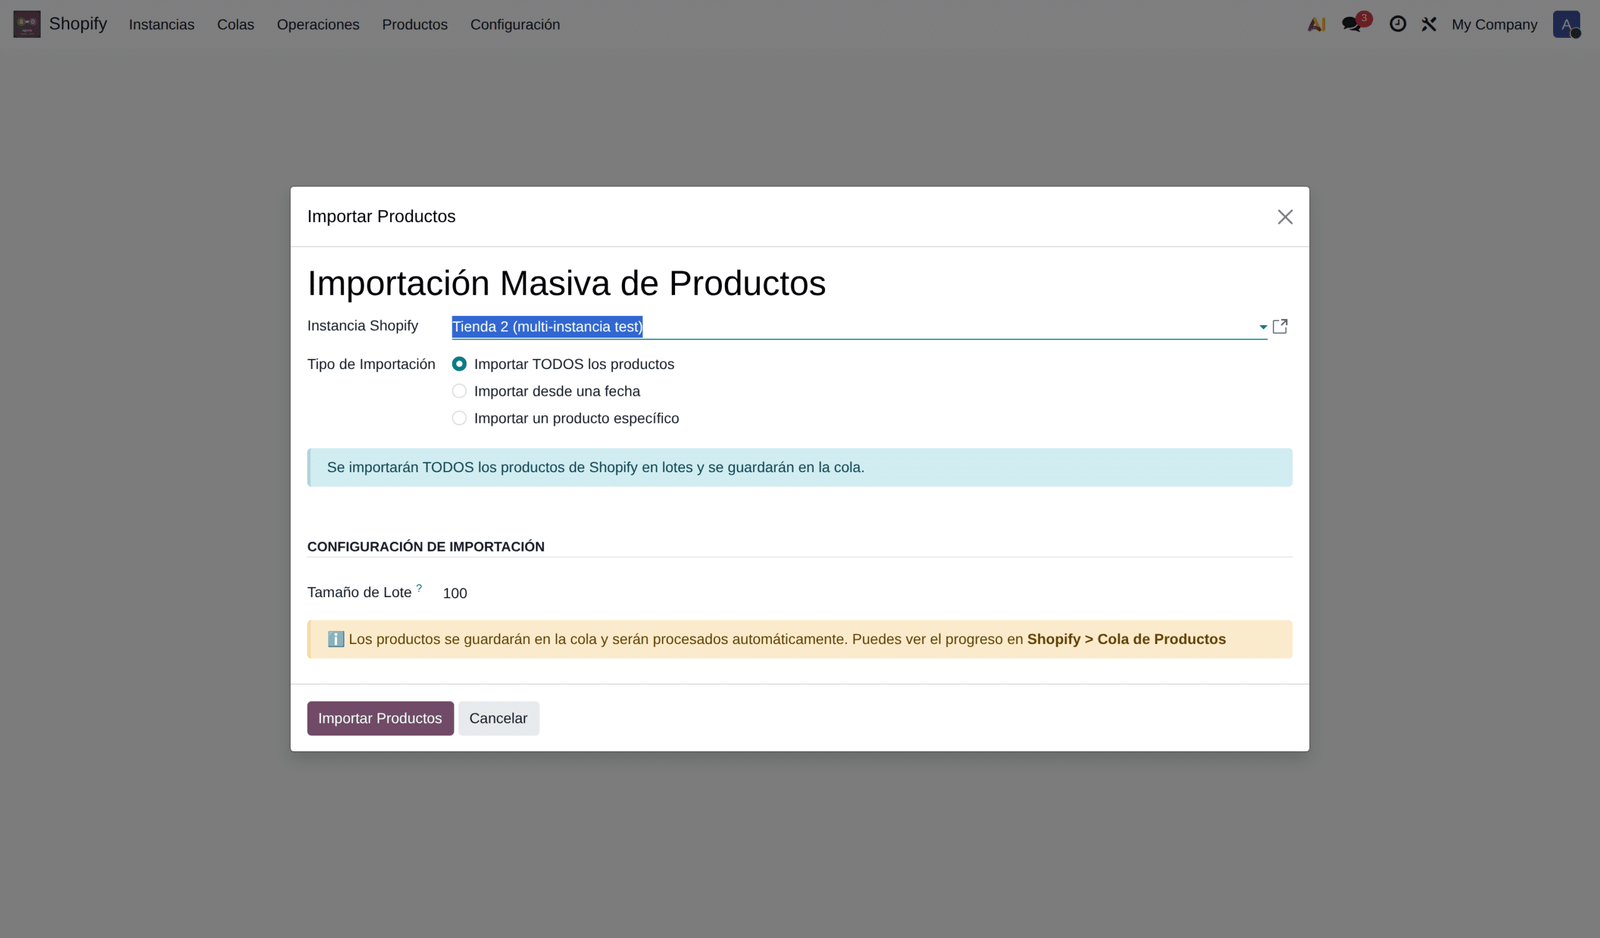Viewport: 1600px width, 938px height.
Task: Click the Shopify app logo icon
Action: 27,24
